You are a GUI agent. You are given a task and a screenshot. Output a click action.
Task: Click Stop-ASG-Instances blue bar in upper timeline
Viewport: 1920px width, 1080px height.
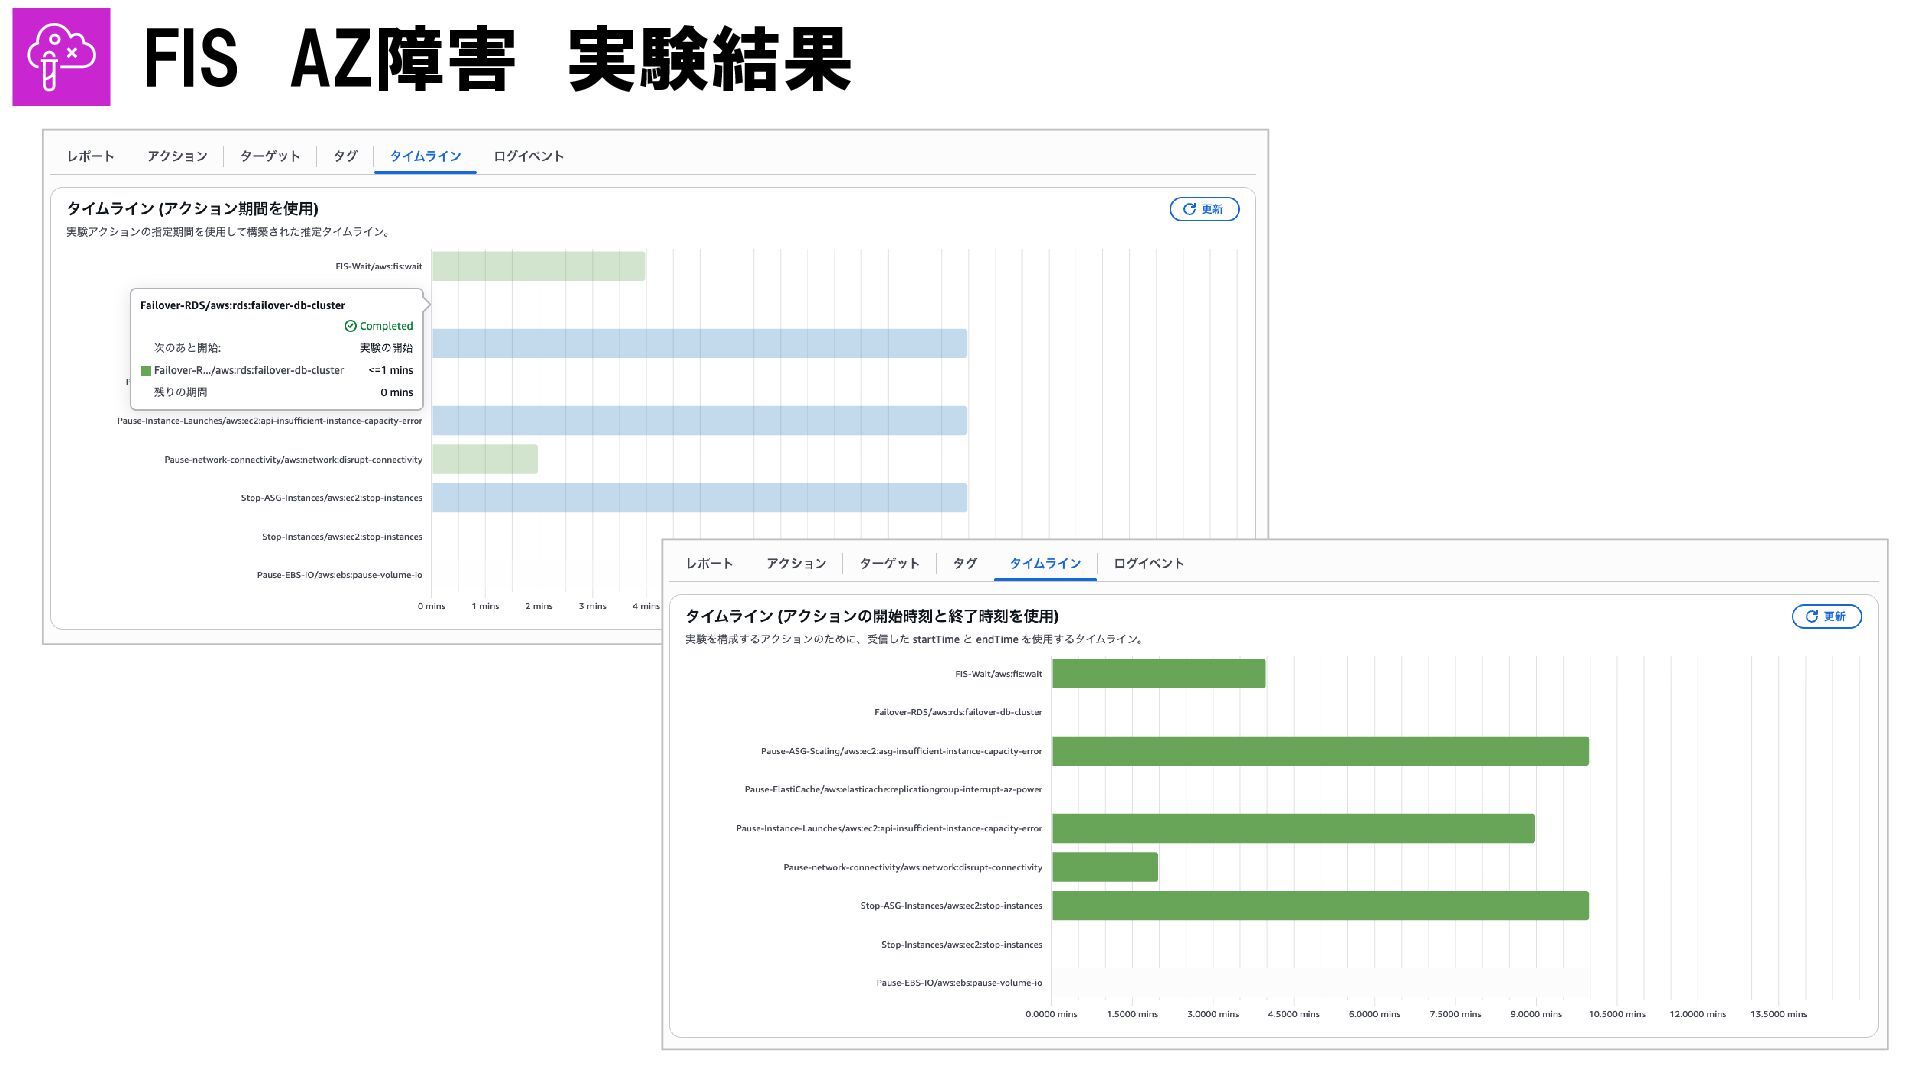click(x=699, y=498)
